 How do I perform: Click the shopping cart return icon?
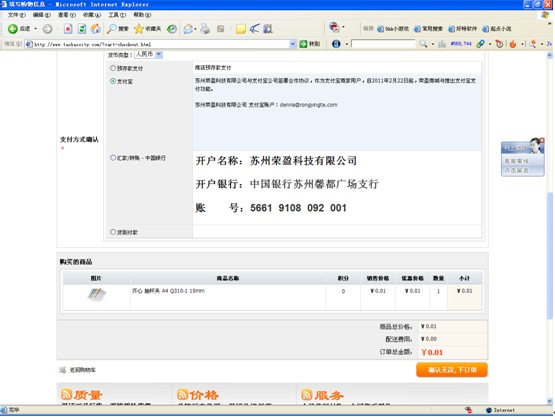click(x=63, y=370)
